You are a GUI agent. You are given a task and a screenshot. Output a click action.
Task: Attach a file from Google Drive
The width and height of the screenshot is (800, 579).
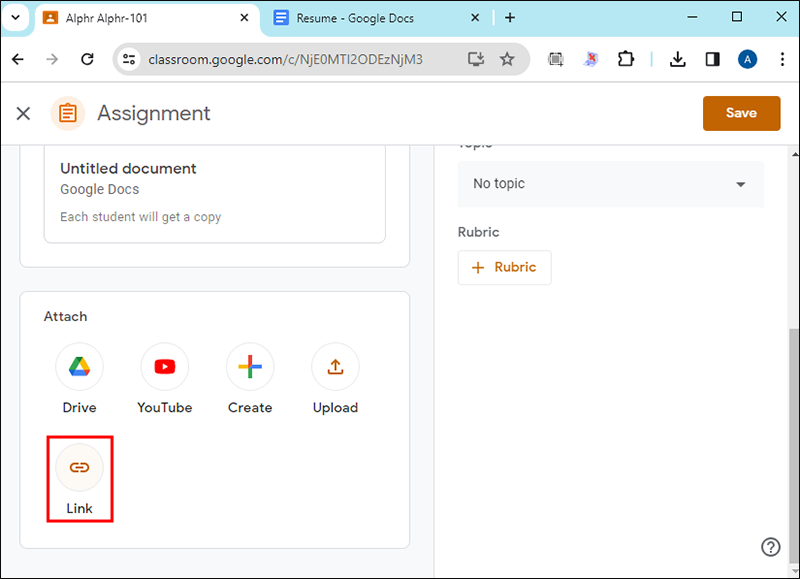(79, 367)
